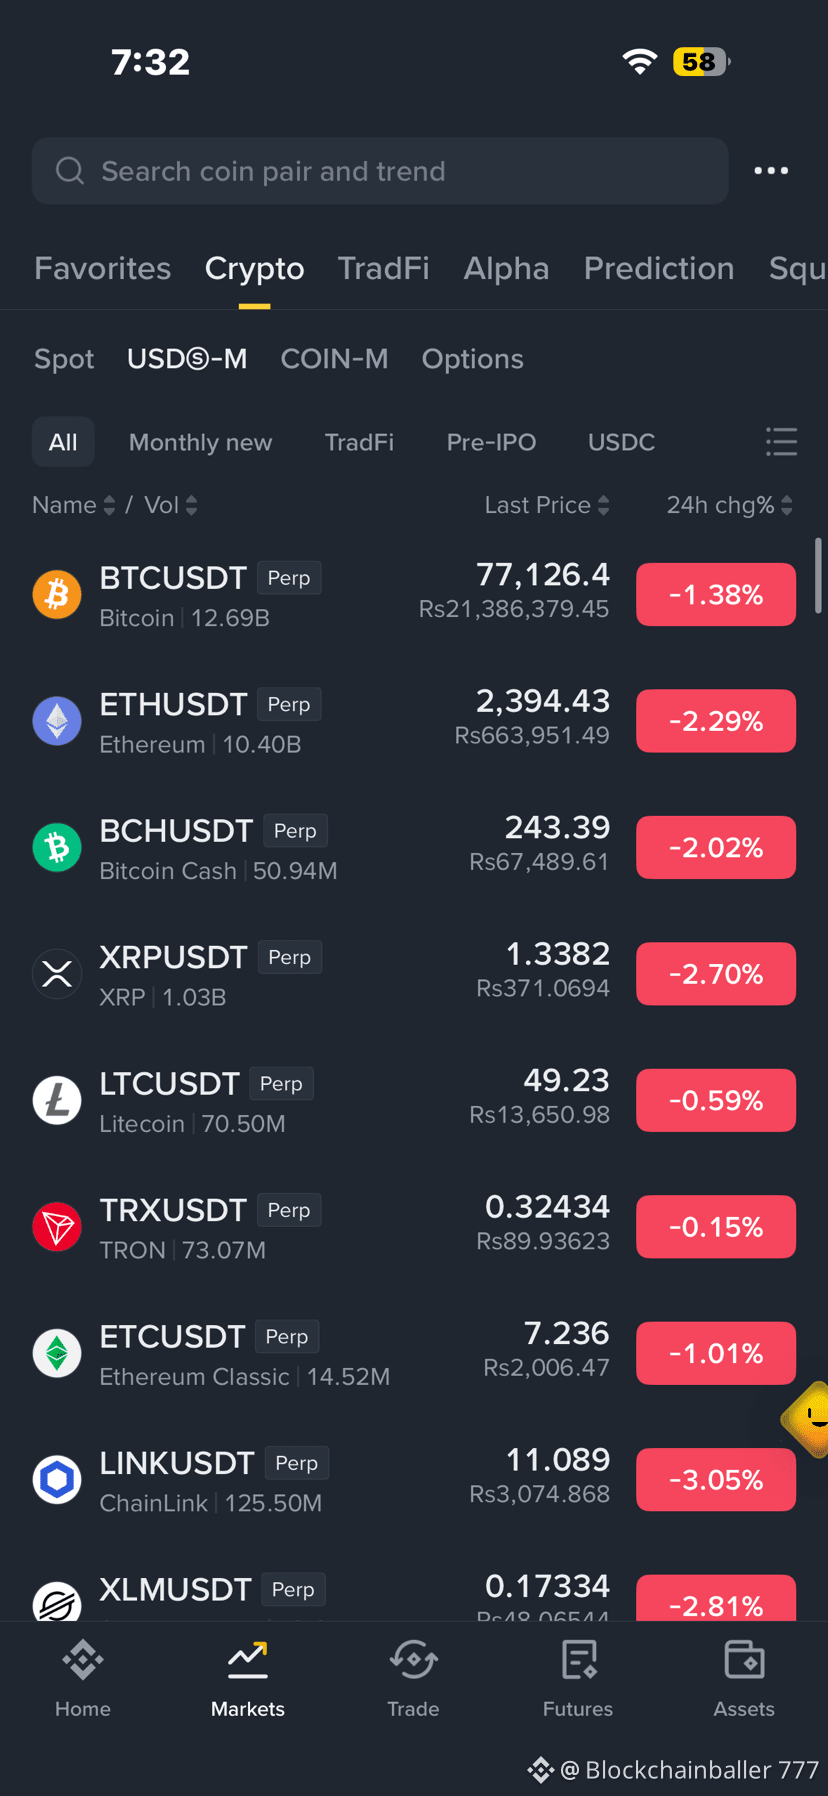Open the Assets wallet icon

[x=744, y=1662]
